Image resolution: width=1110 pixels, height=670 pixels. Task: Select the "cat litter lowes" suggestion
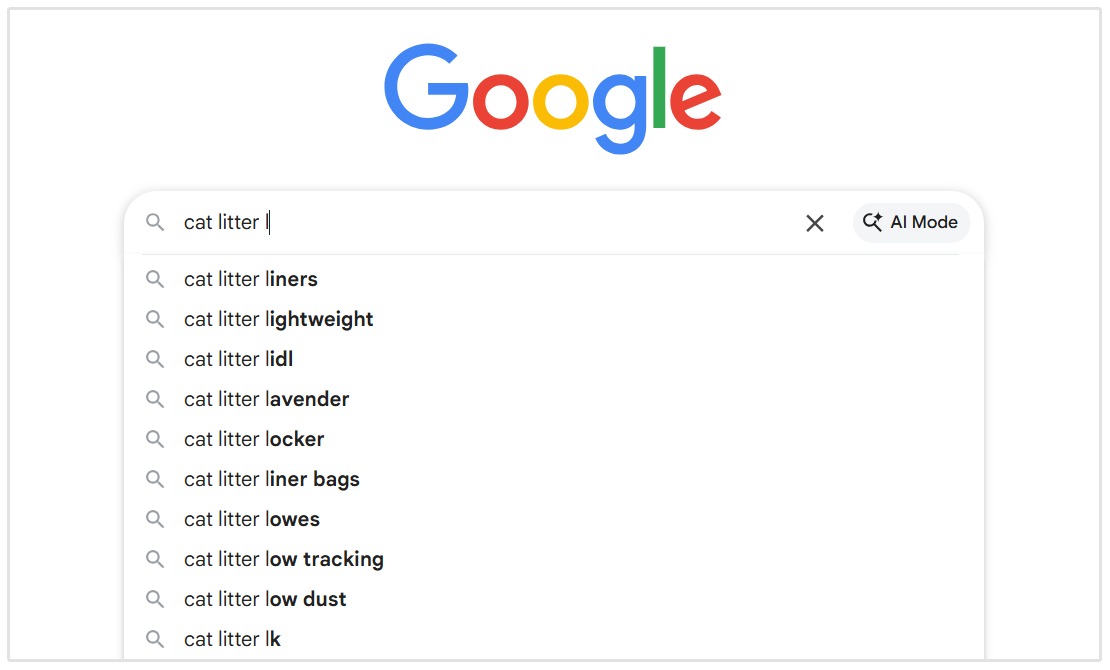click(x=251, y=519)
